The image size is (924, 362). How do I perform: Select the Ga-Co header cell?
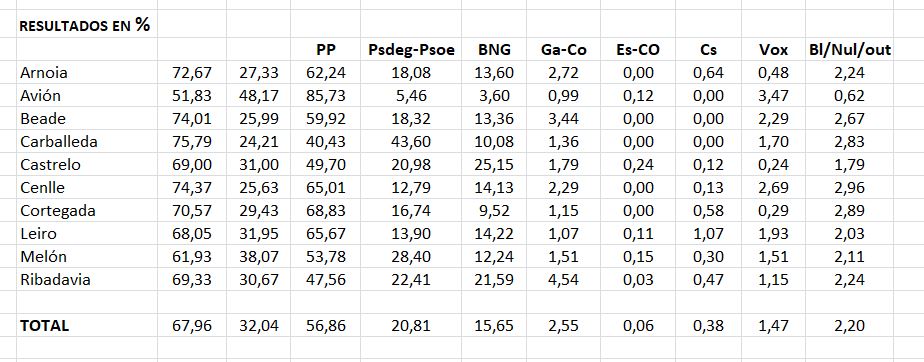[564, 50]
